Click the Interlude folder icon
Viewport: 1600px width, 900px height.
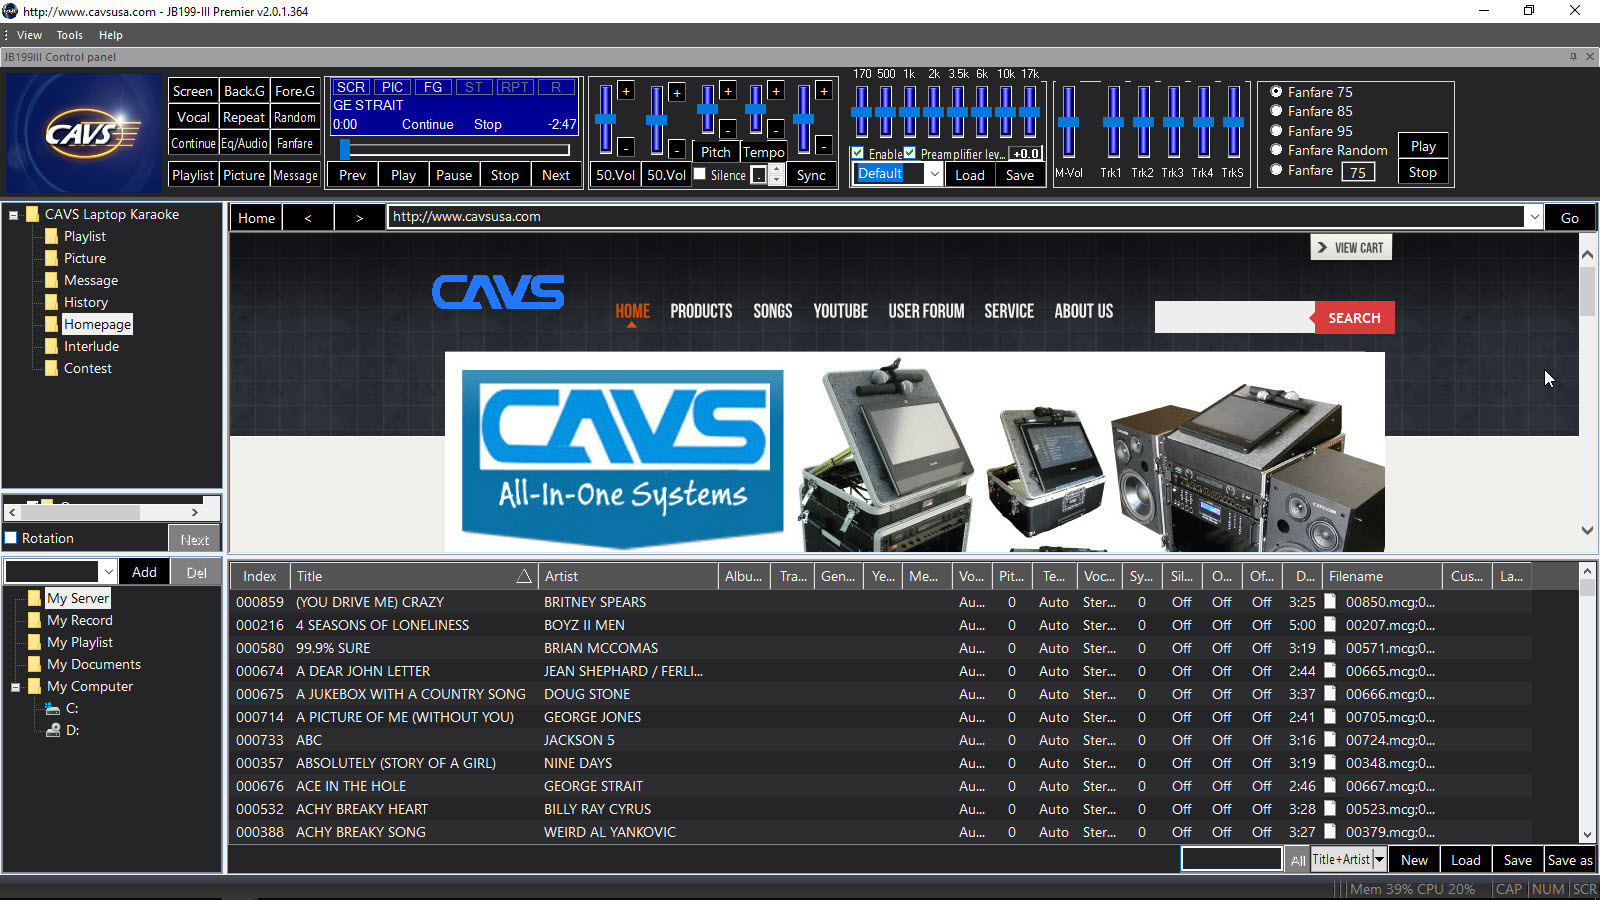(52, 346)
